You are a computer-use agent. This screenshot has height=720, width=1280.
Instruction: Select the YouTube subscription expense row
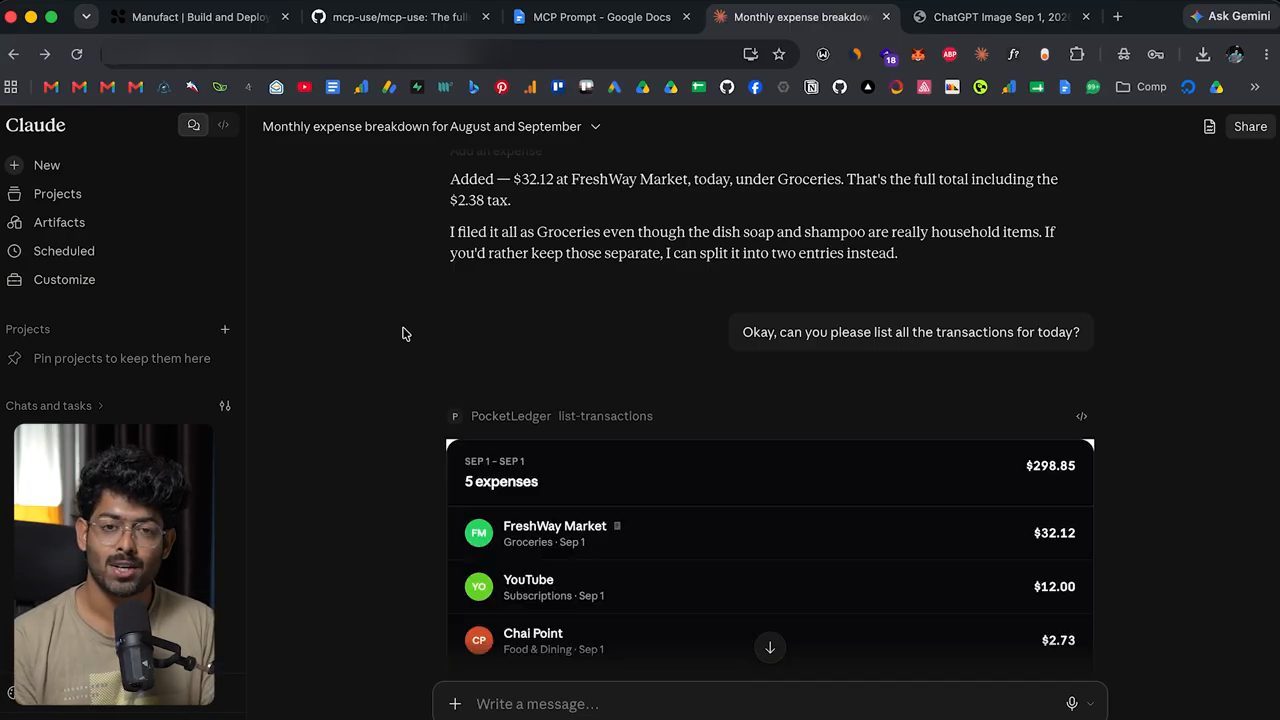point(770,587)
